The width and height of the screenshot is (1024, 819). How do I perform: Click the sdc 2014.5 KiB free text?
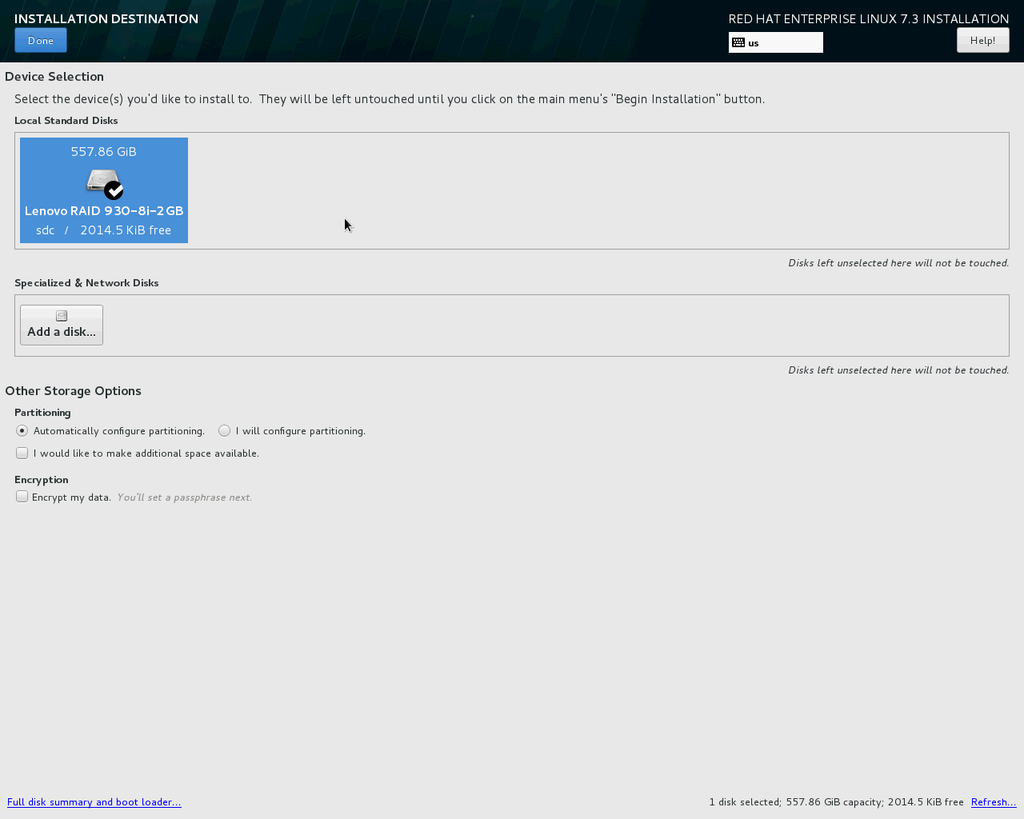pyautogui.click(x=104, y=230)
